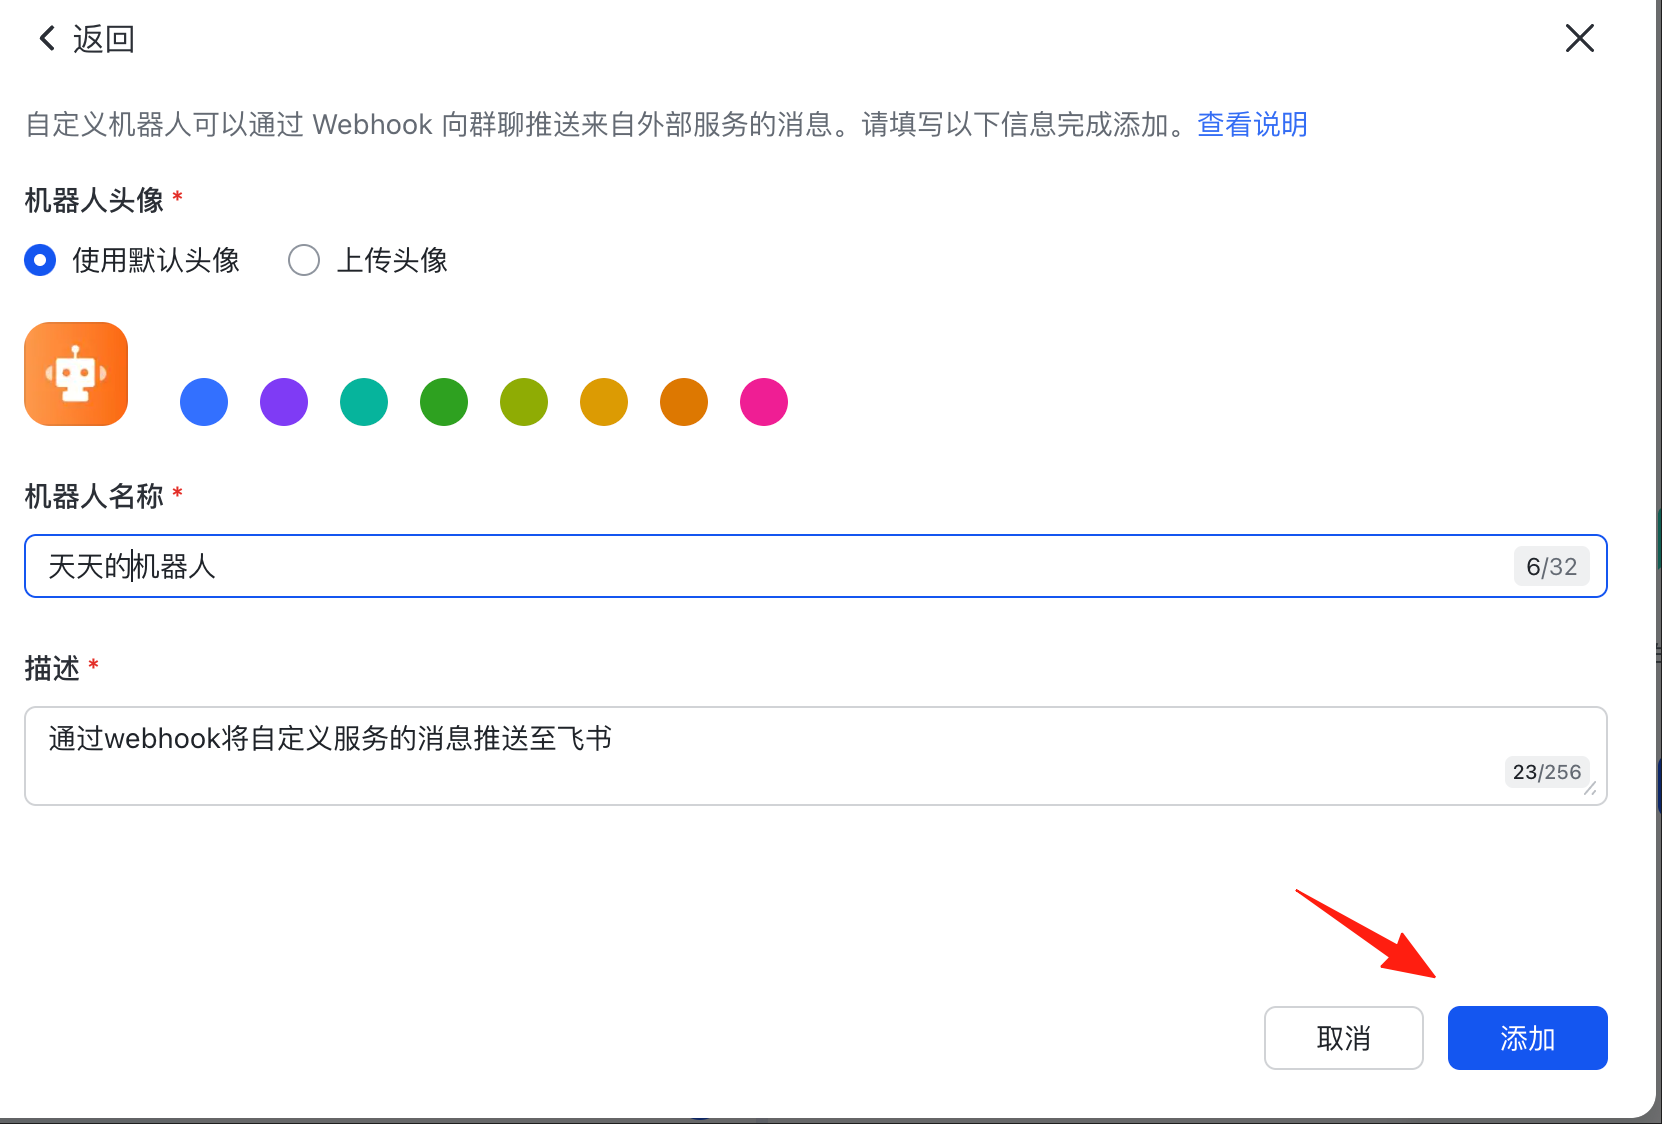This screenshot has height=1124, width=1662.
Task: Pick the green avatar color
Action: [444, 402]
